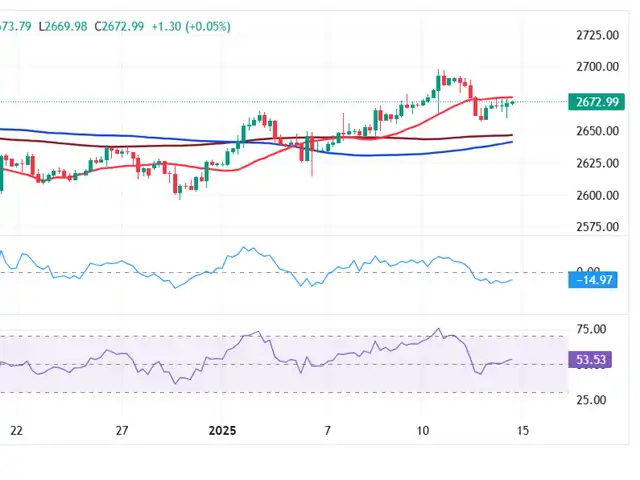
Task: Select date 10 on the time axis
Action: [424, 430]
